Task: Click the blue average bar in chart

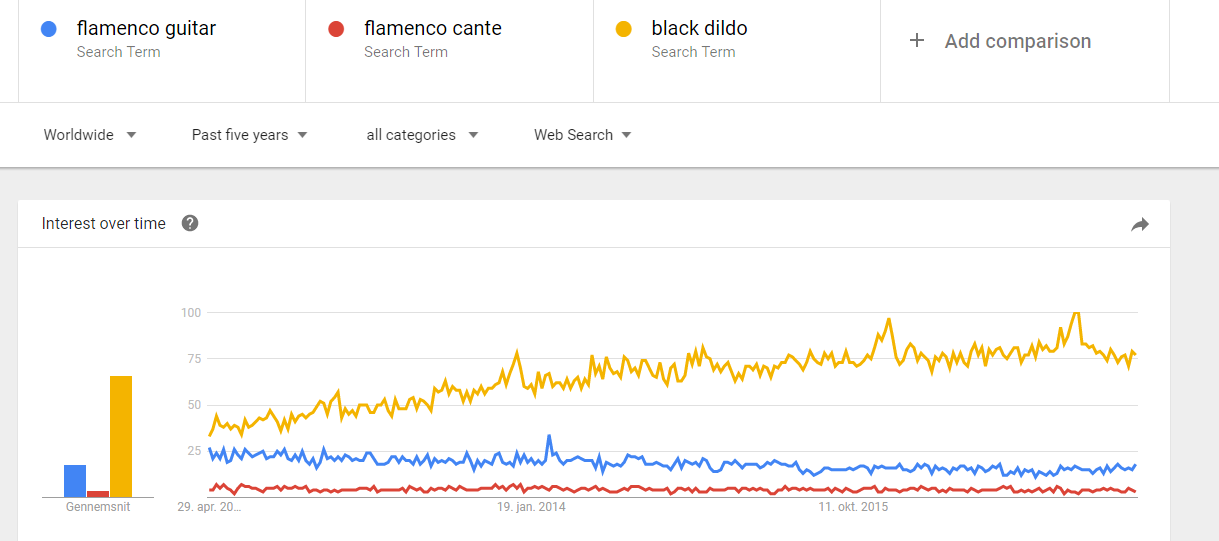Action: tap(75, 481)
